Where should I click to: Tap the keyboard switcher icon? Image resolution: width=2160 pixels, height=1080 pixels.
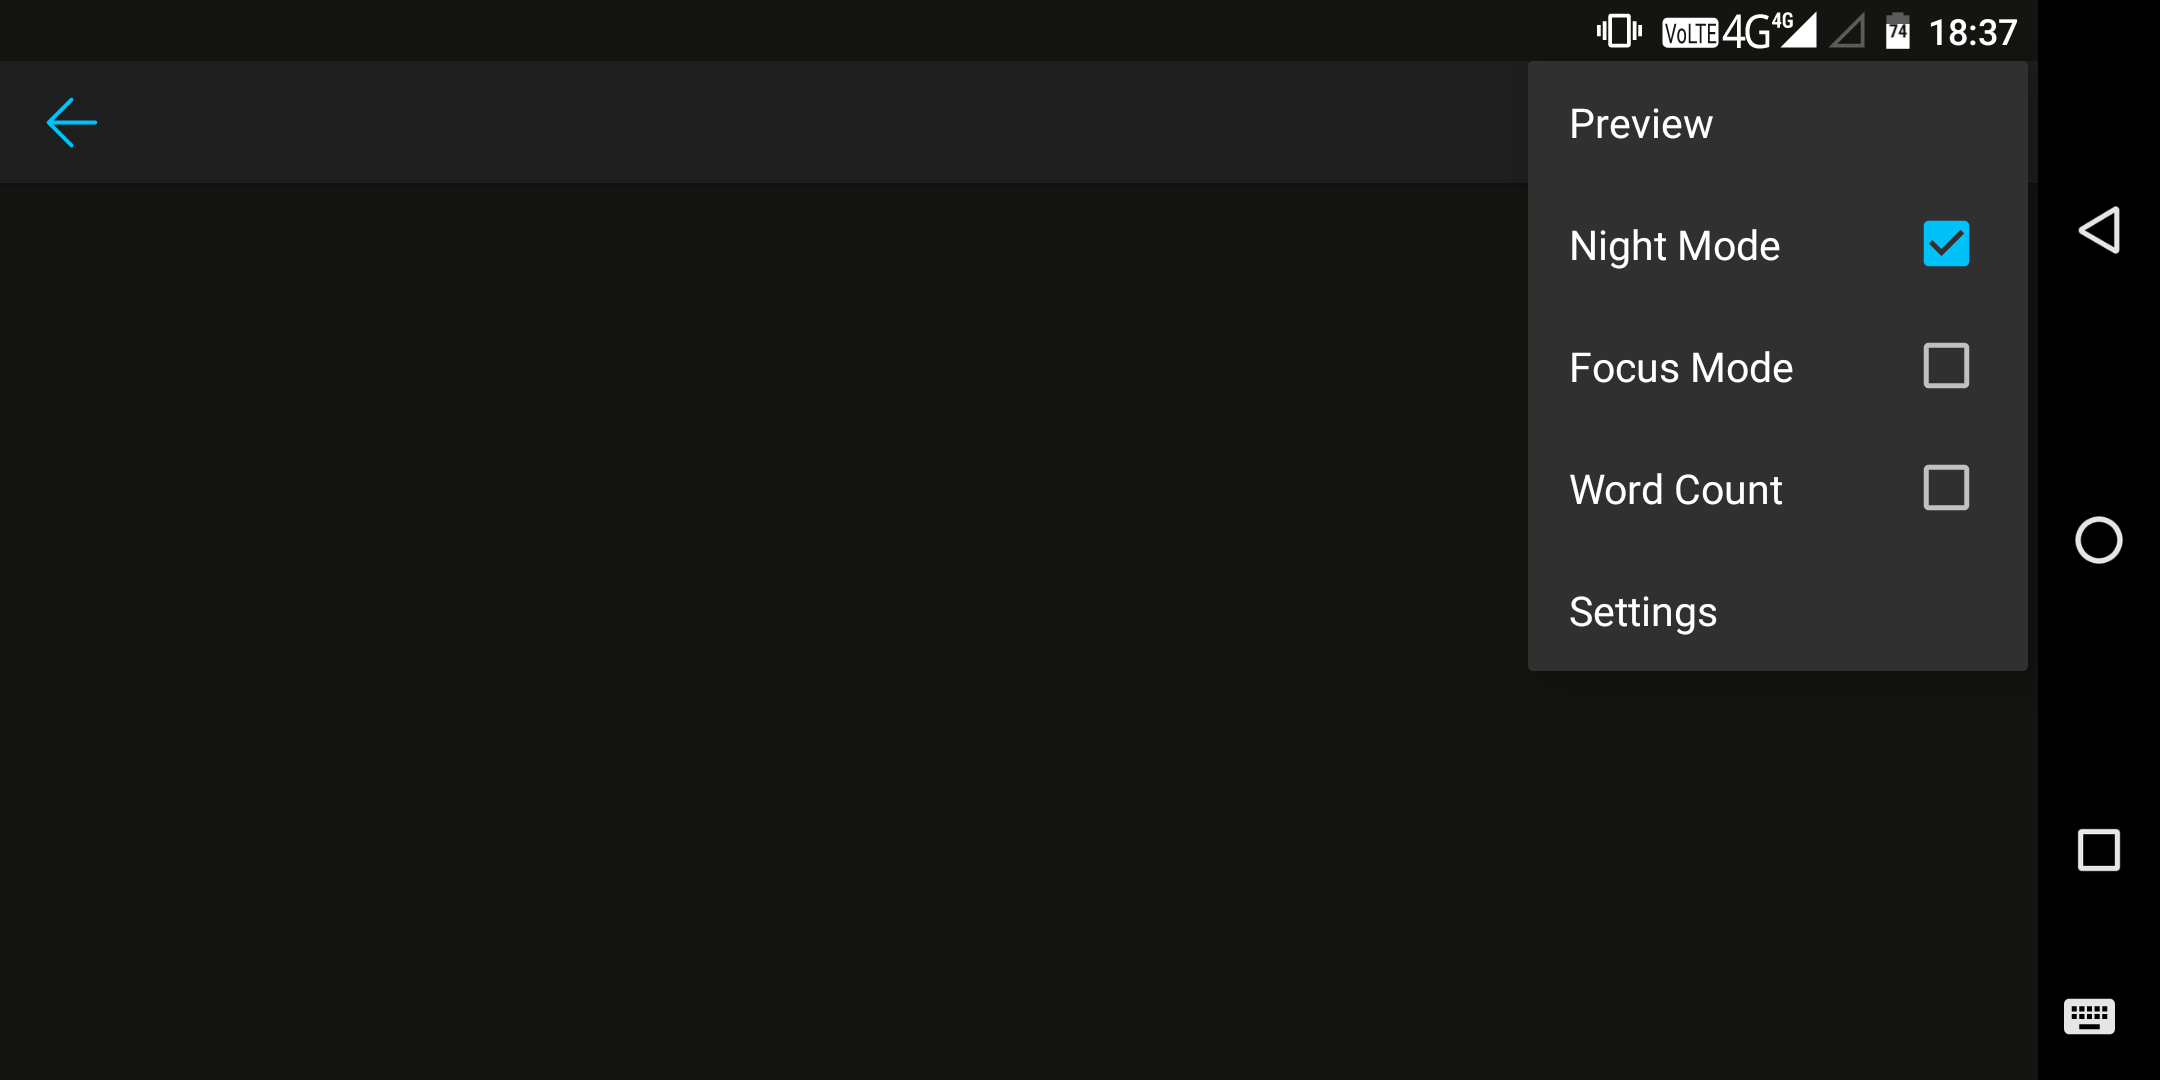(2089, 1017)
